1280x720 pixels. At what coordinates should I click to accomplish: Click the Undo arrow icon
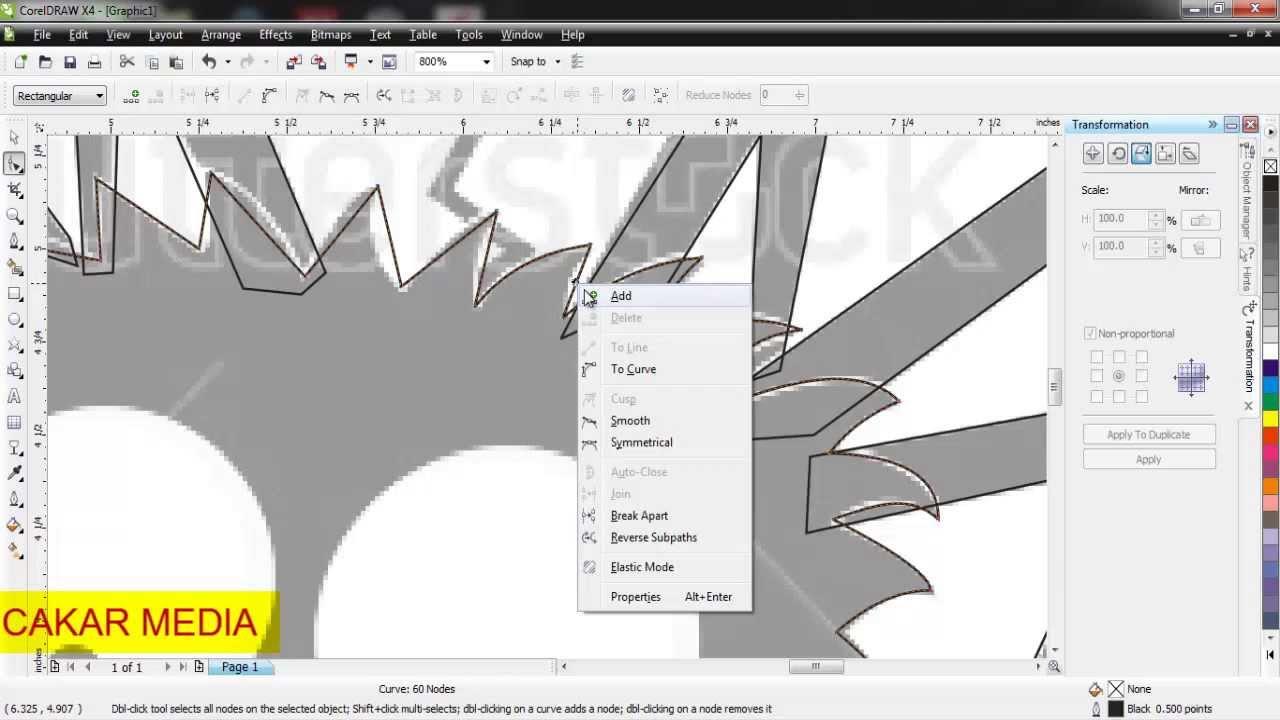click(209, 62)
